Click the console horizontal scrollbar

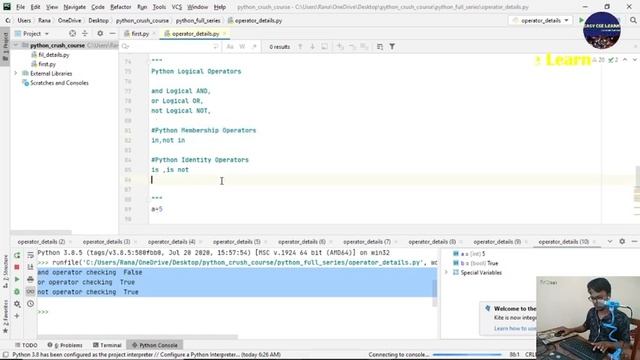tap(137, 337)
